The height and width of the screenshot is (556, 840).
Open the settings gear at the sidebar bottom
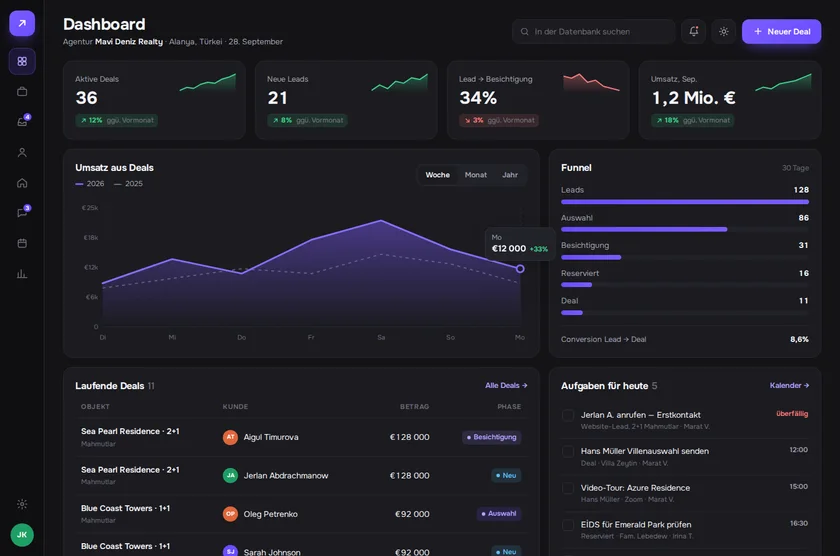[22, 504]
